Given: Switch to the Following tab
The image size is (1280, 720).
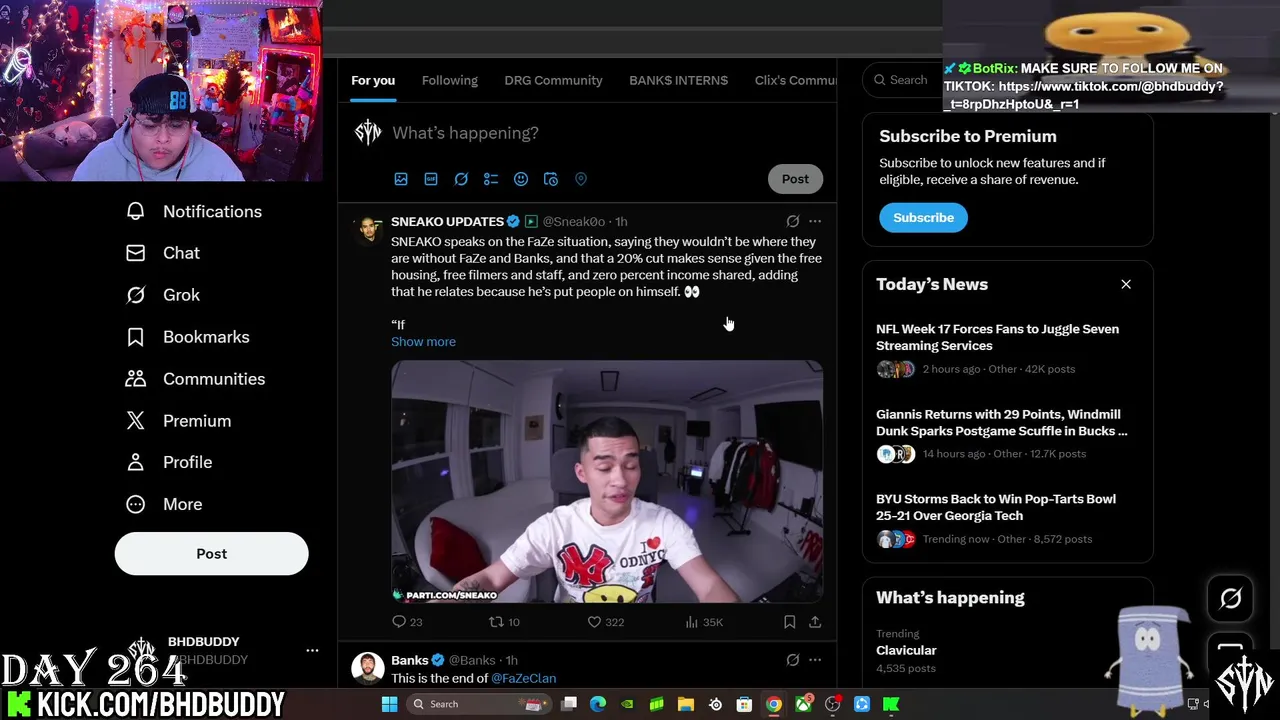Looking at the screenshot, I should 450,80.
